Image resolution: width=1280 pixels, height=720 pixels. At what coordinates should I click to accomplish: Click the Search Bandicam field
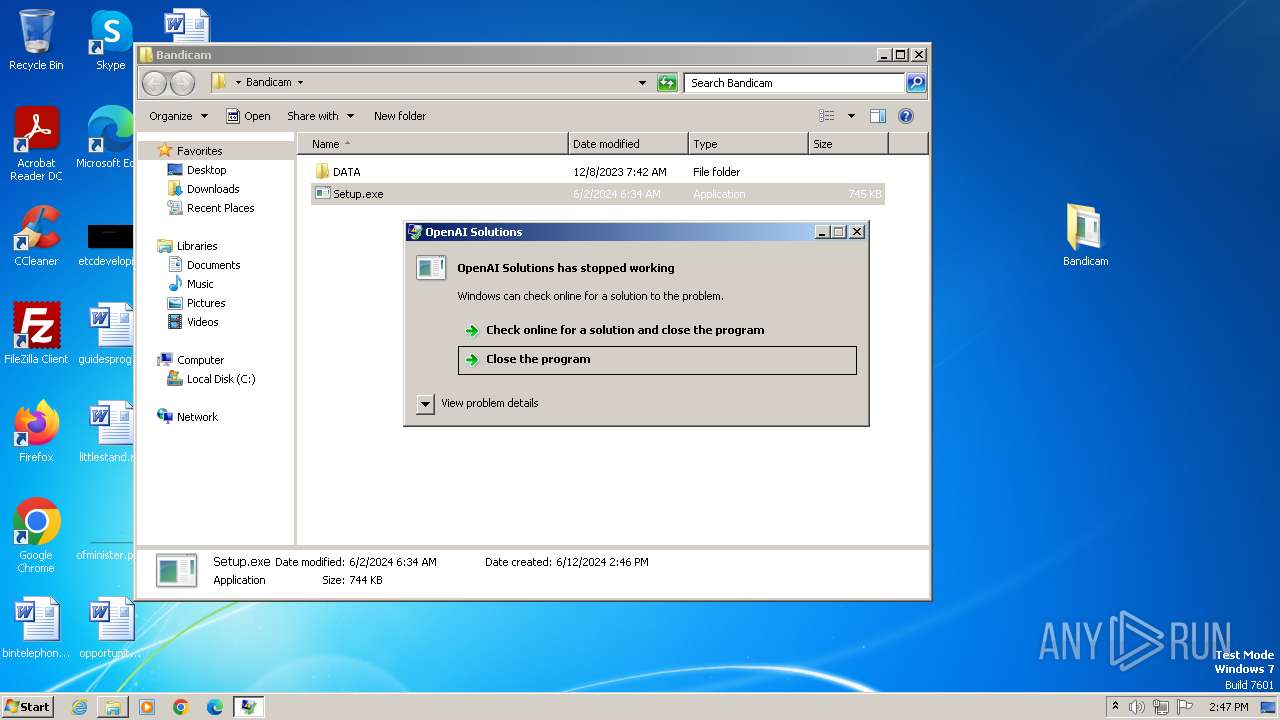[x=794, y=83]
